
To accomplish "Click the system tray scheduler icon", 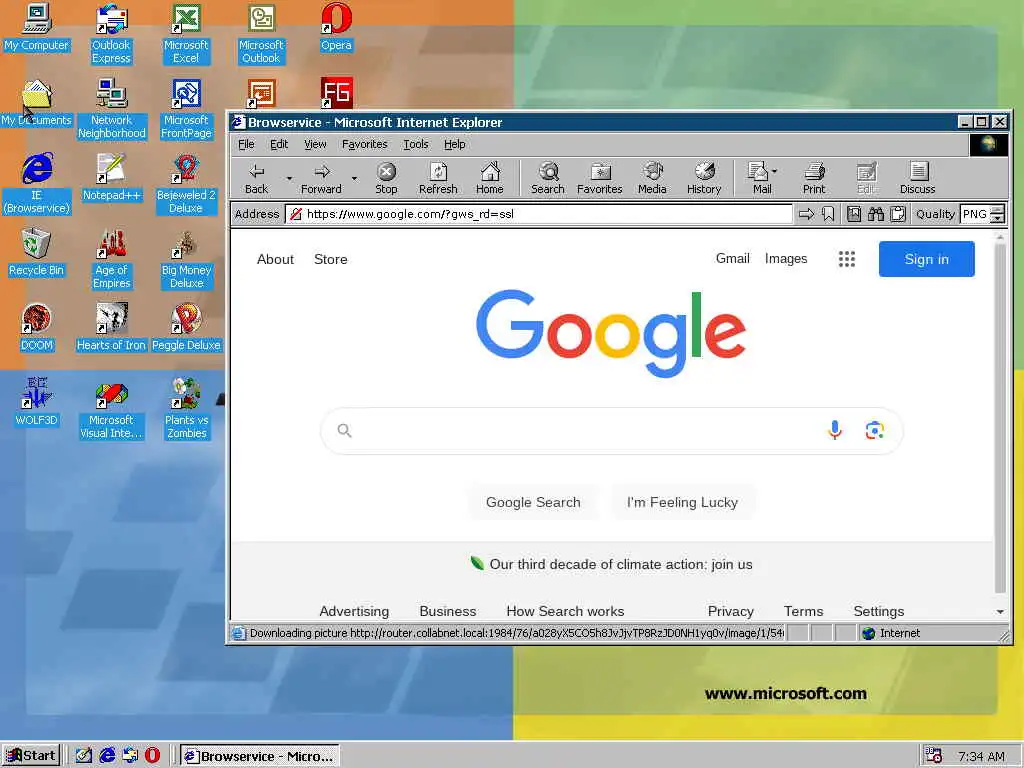I will 934,756.
